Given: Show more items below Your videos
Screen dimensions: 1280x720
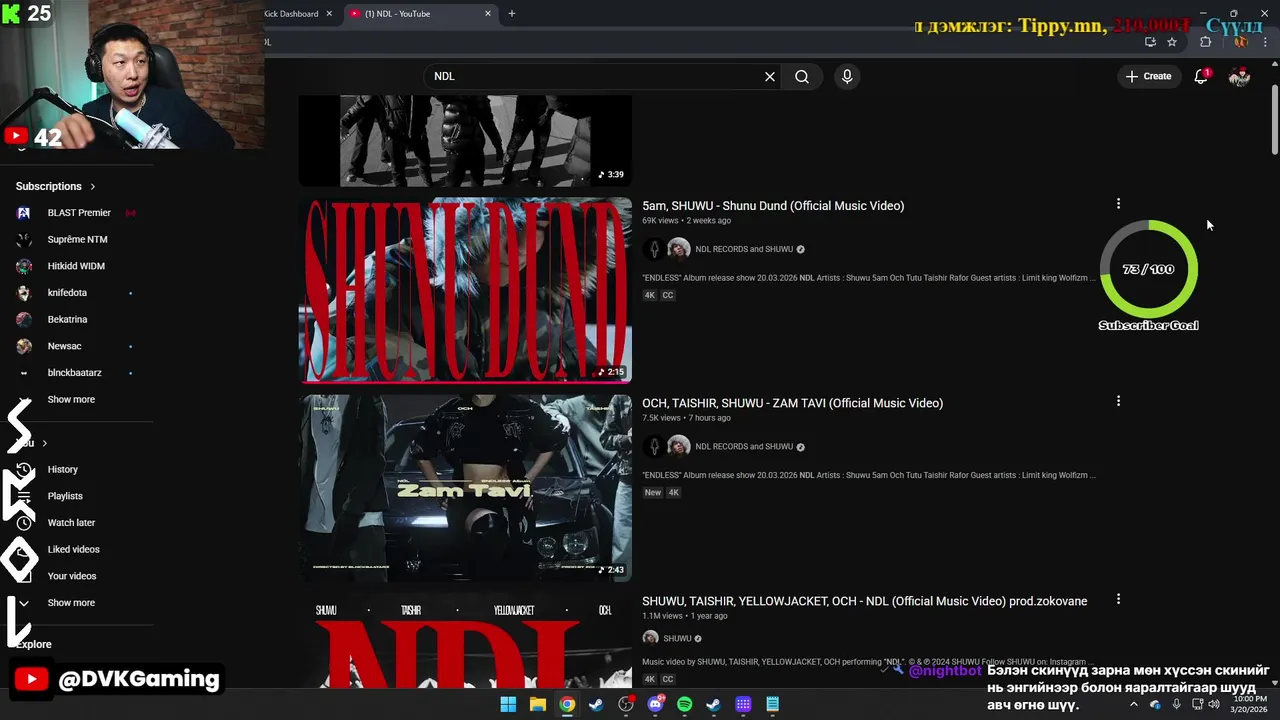Looking at the screenshot, I should [71, 603].
